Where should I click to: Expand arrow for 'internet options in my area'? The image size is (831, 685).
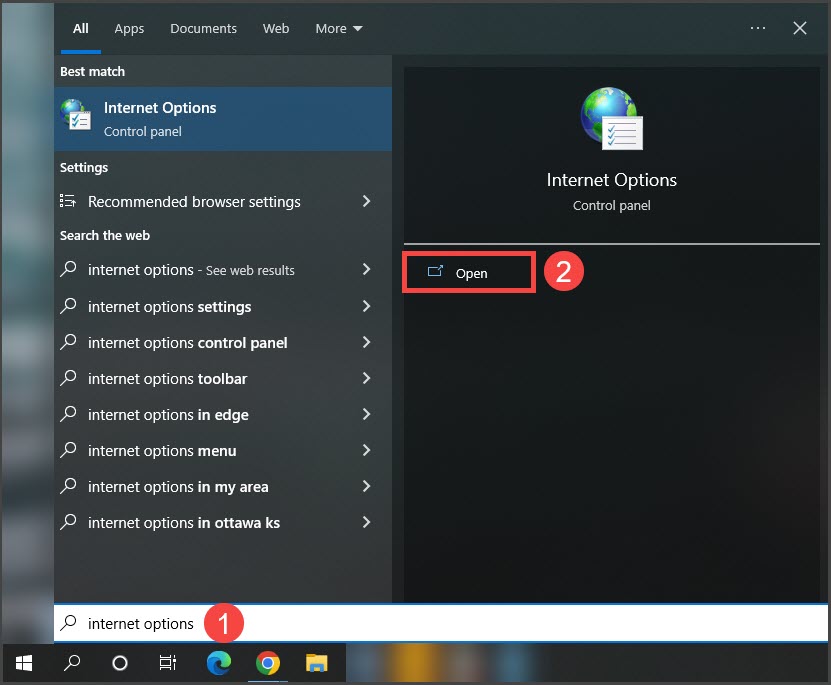366,486
